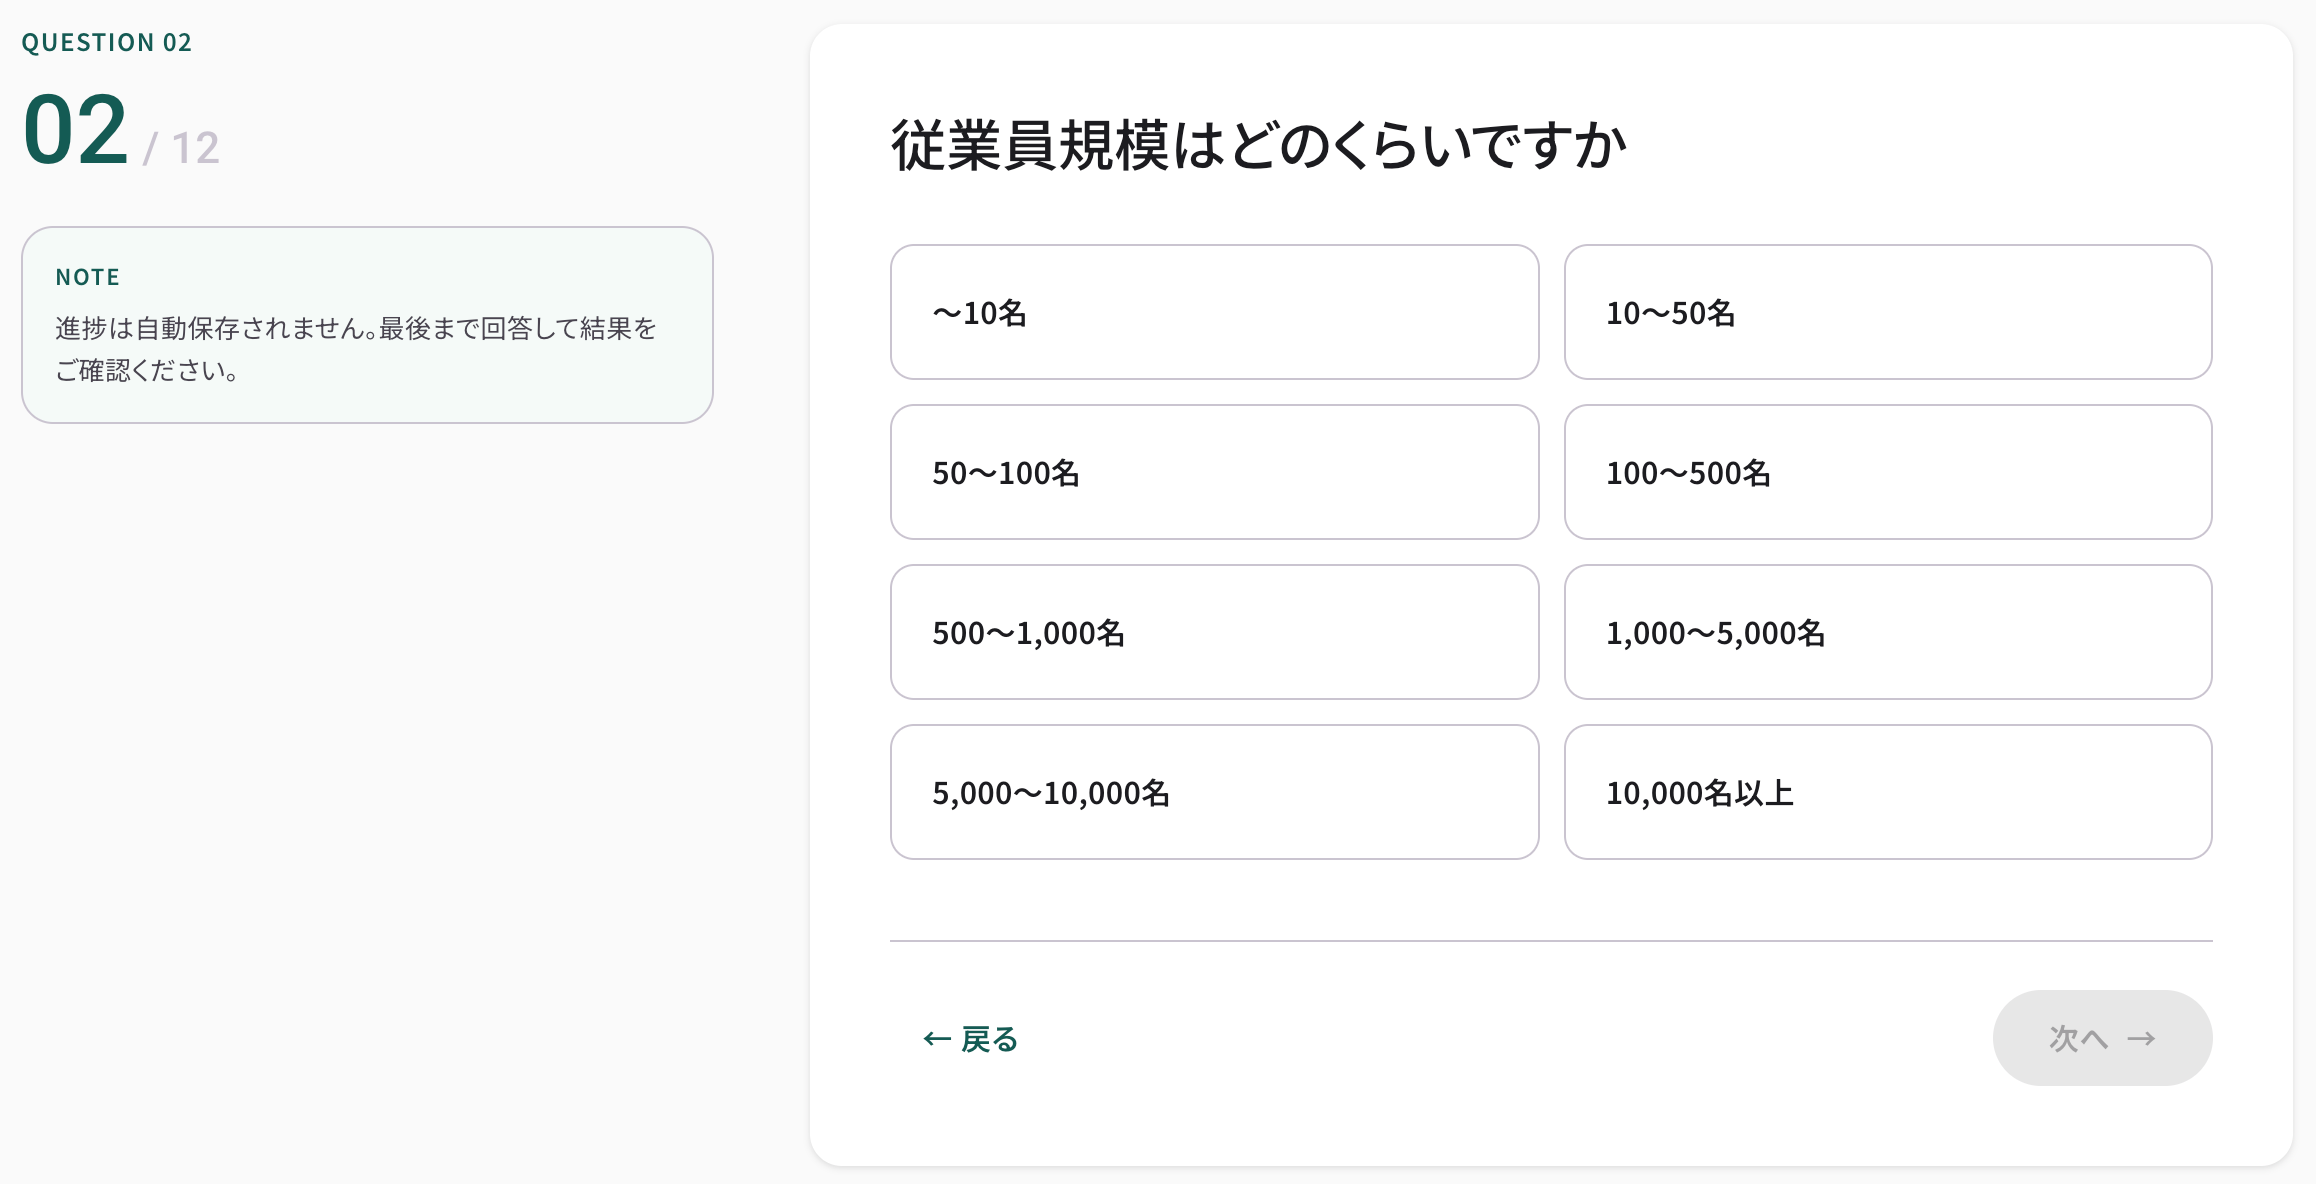
Task: Click the left arrow icon beside 戻る
Action: (936, 1039)
